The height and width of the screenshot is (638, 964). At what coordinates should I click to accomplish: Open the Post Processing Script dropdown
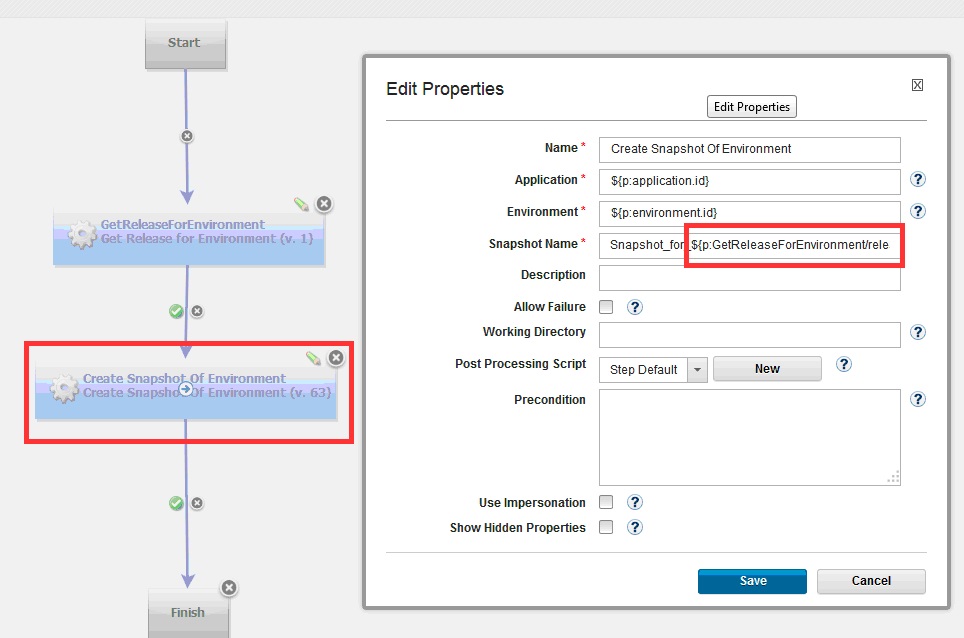[x=697, y=369]
